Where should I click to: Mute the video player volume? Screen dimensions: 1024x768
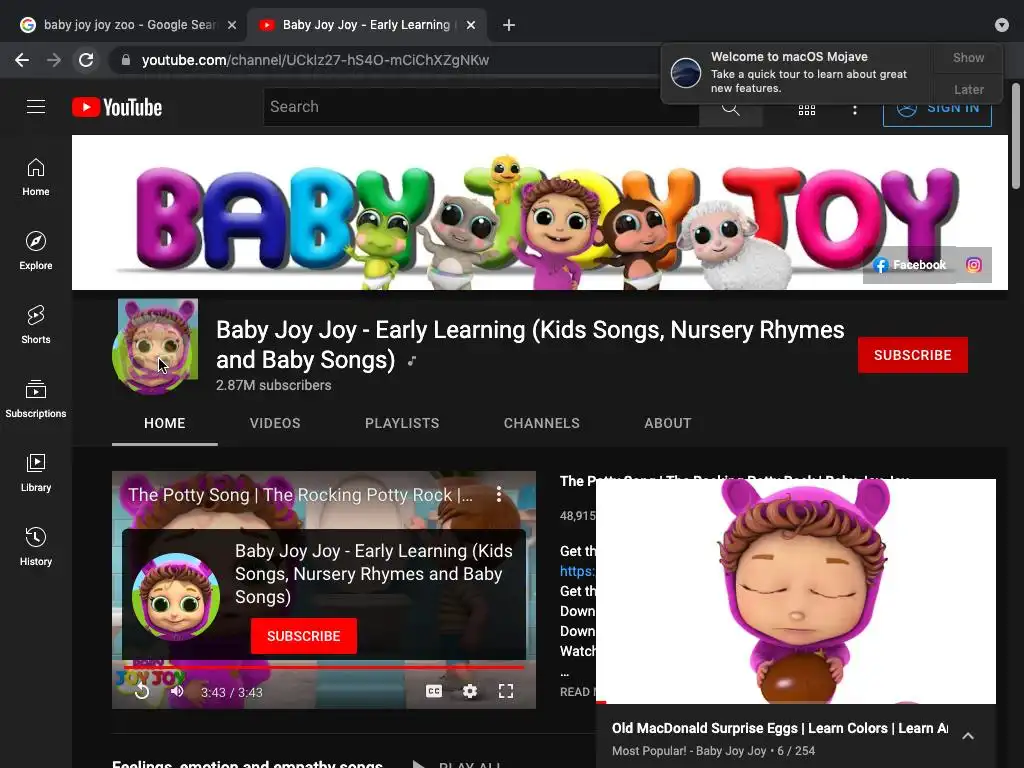(177, 691)
